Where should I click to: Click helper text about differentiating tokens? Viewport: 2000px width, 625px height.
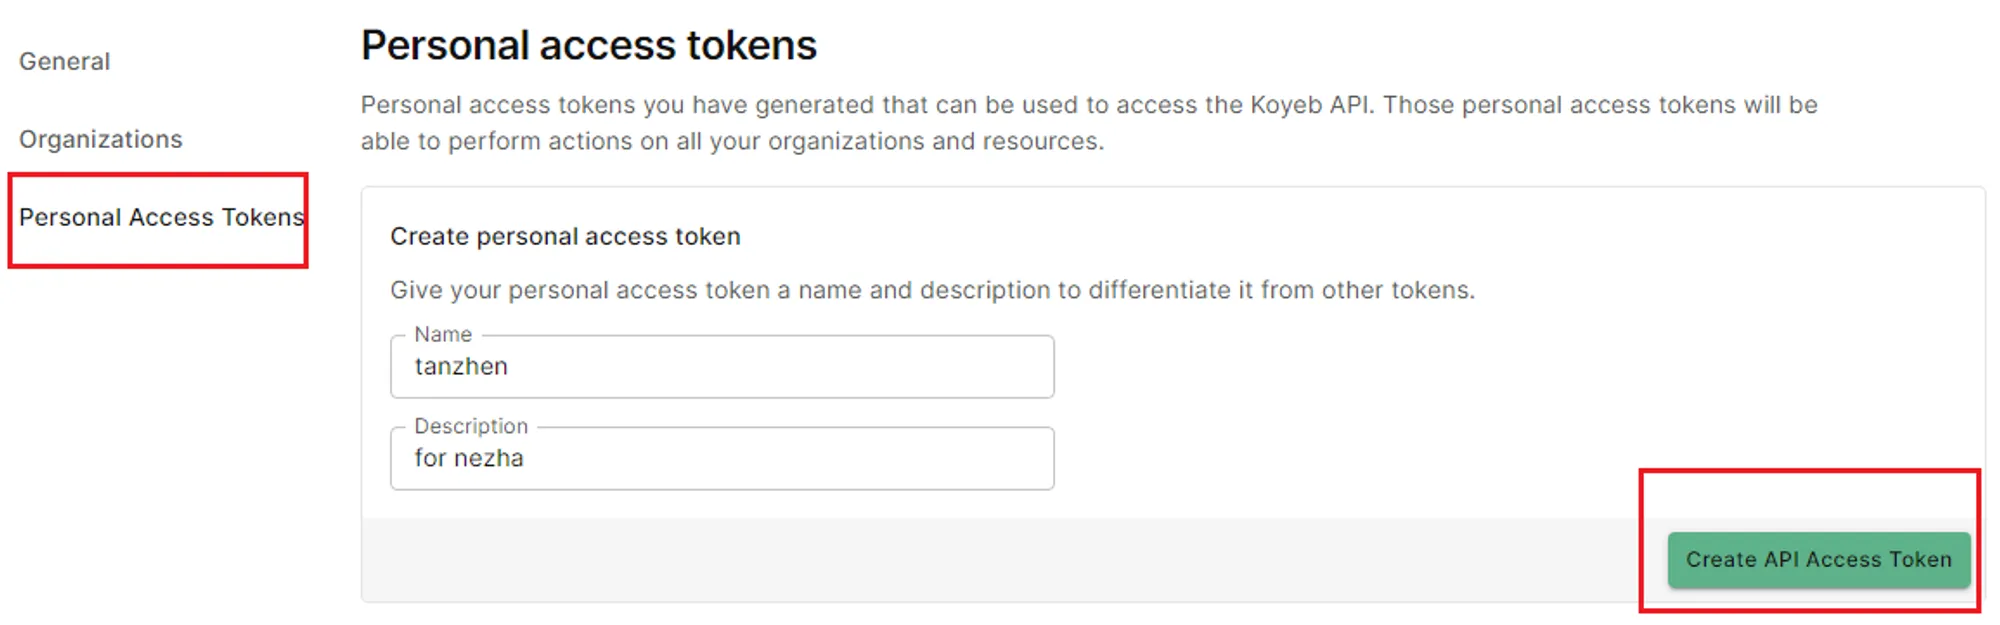(932, 290)
